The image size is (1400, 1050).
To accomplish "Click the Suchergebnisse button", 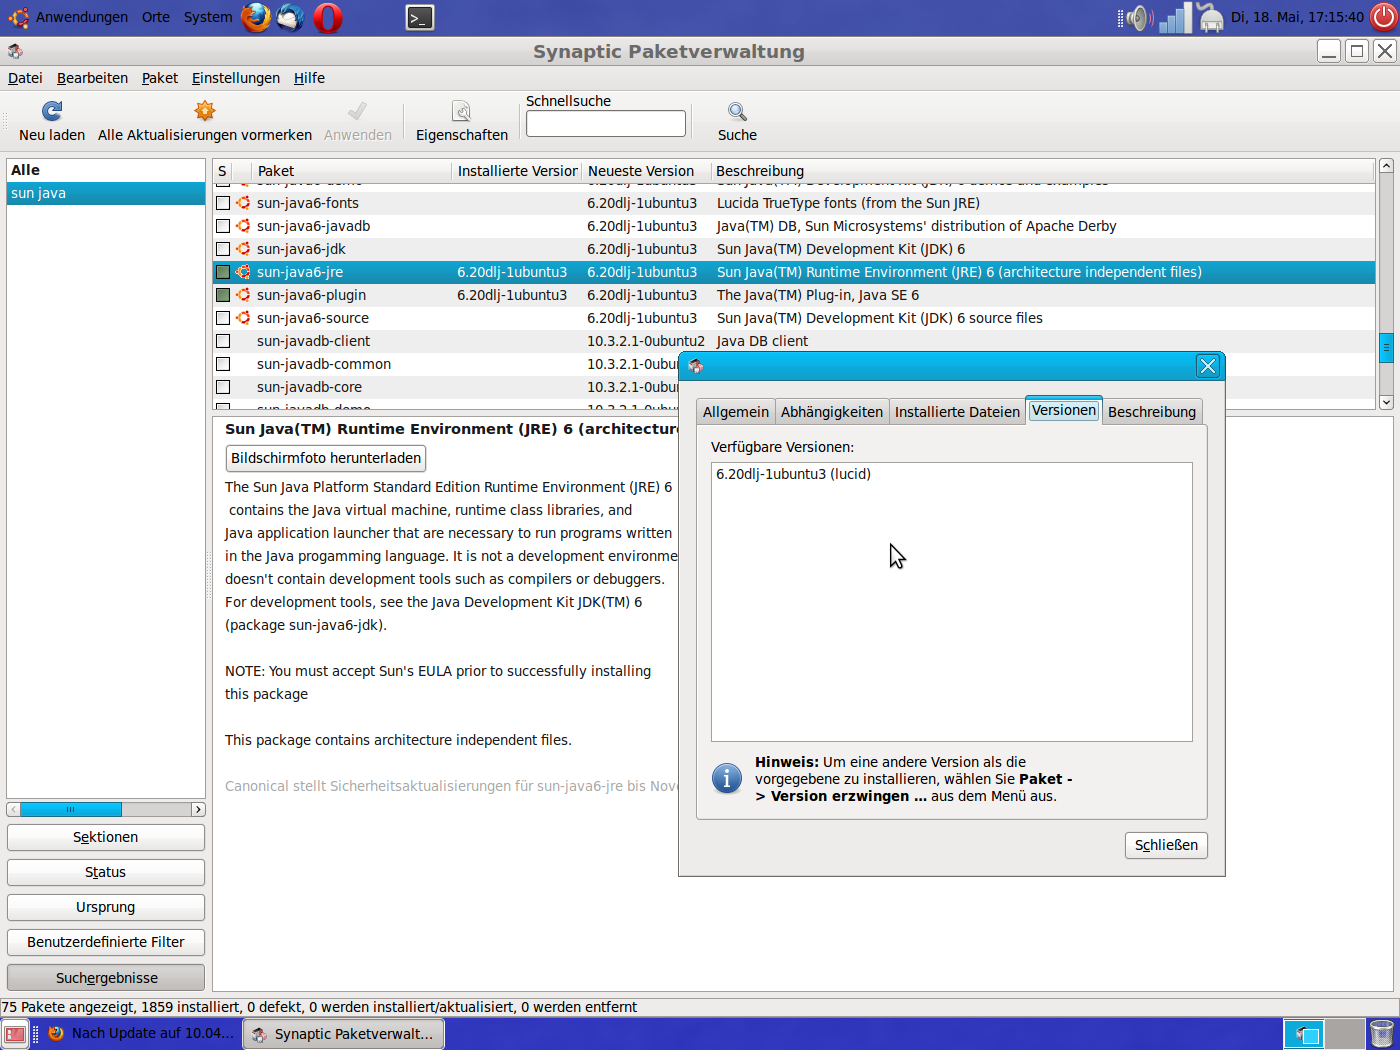I will (x=106, y=978).
